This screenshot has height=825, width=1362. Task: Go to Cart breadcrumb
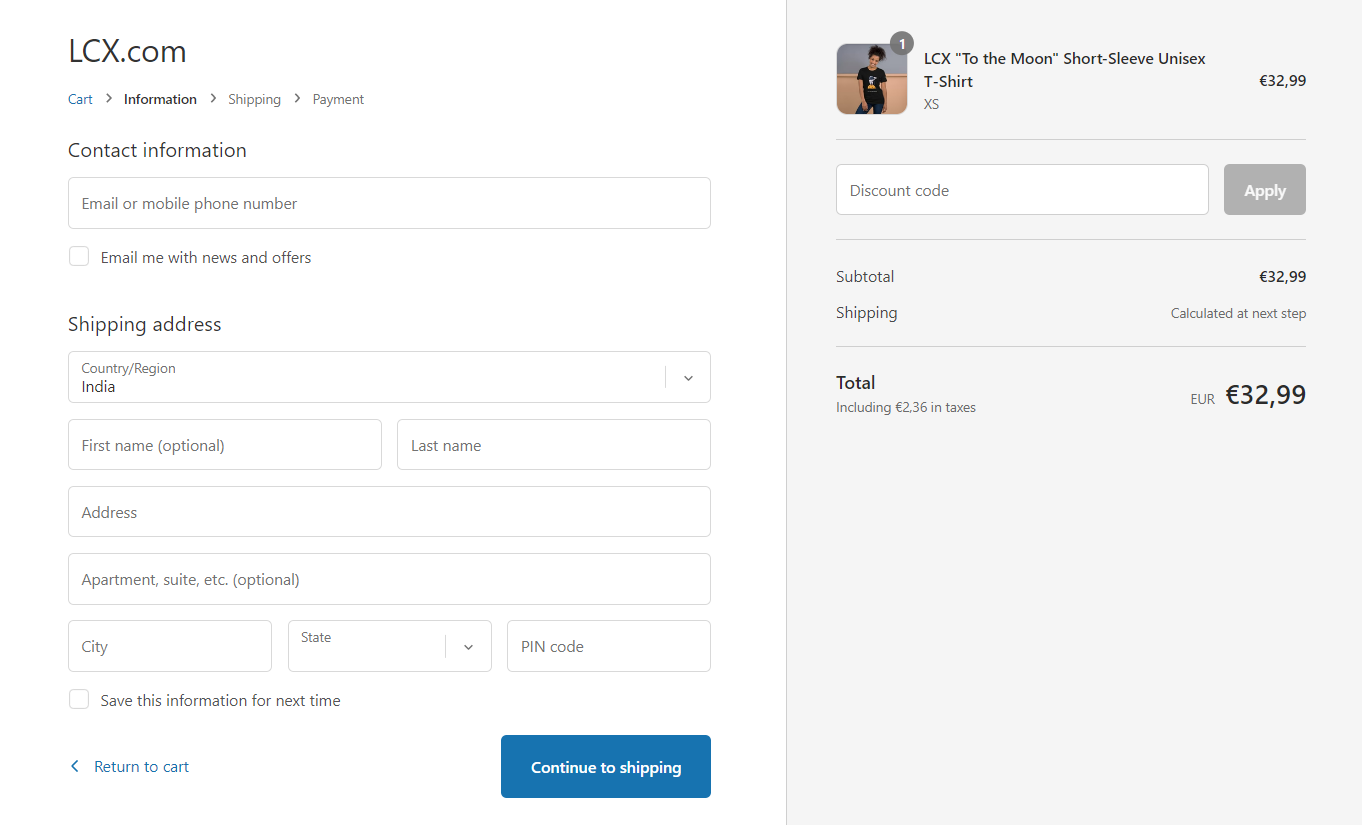[80, 99]
